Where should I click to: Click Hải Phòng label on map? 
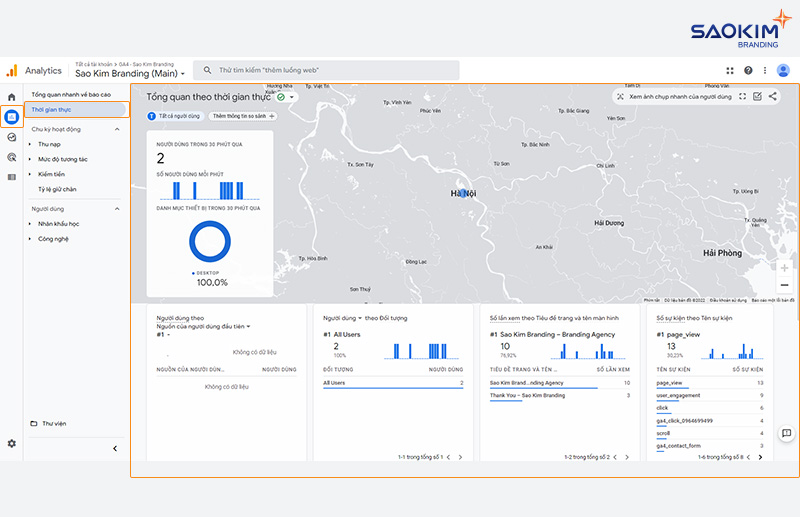722,253
